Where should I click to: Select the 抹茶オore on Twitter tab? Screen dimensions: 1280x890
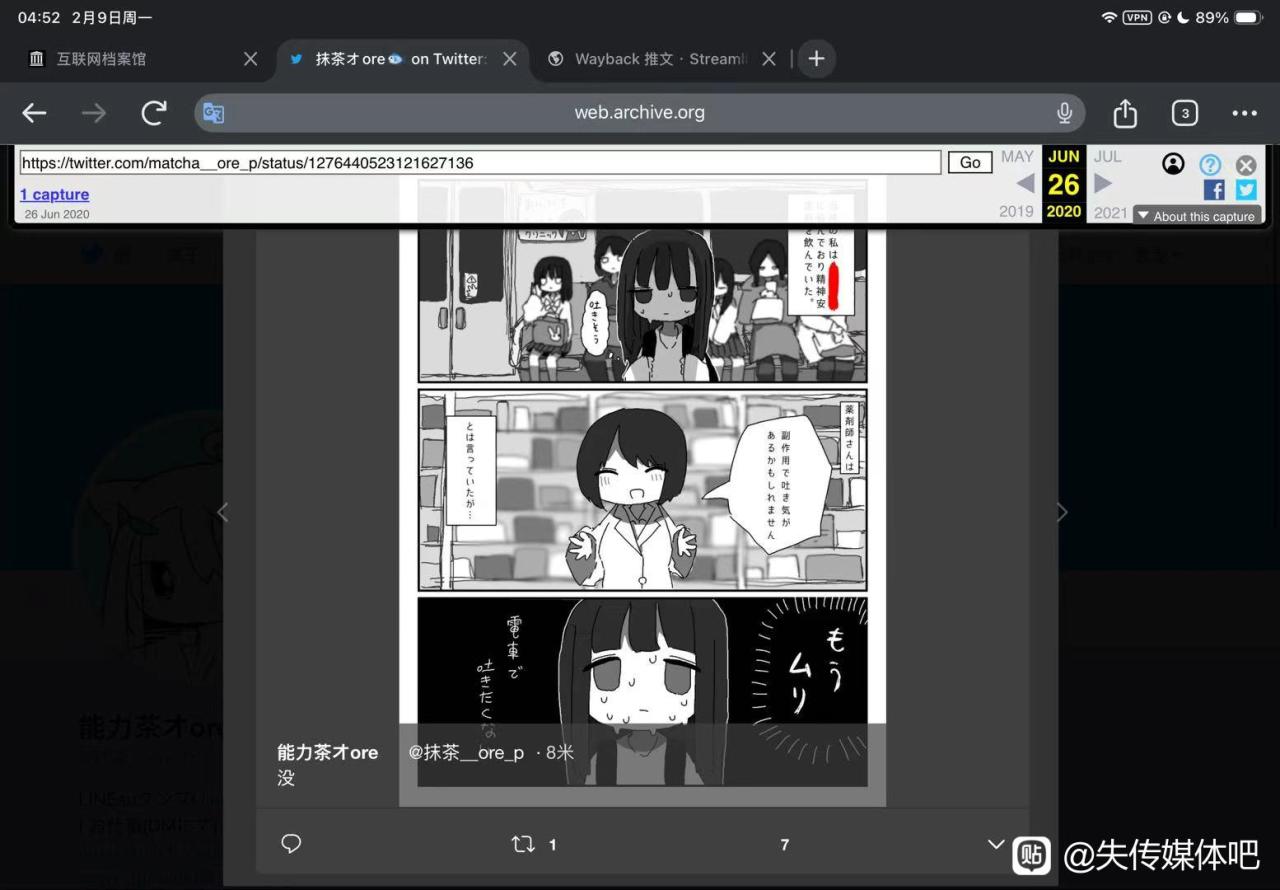click(x=401, y=59)
